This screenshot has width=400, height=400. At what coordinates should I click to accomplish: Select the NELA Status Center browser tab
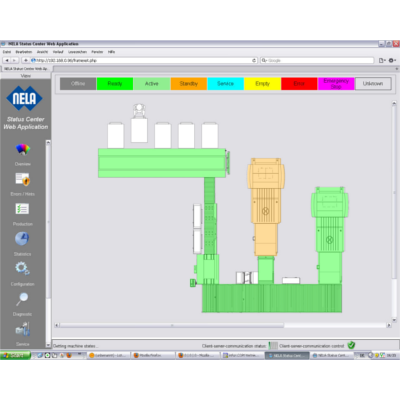[x=26, y=69]
